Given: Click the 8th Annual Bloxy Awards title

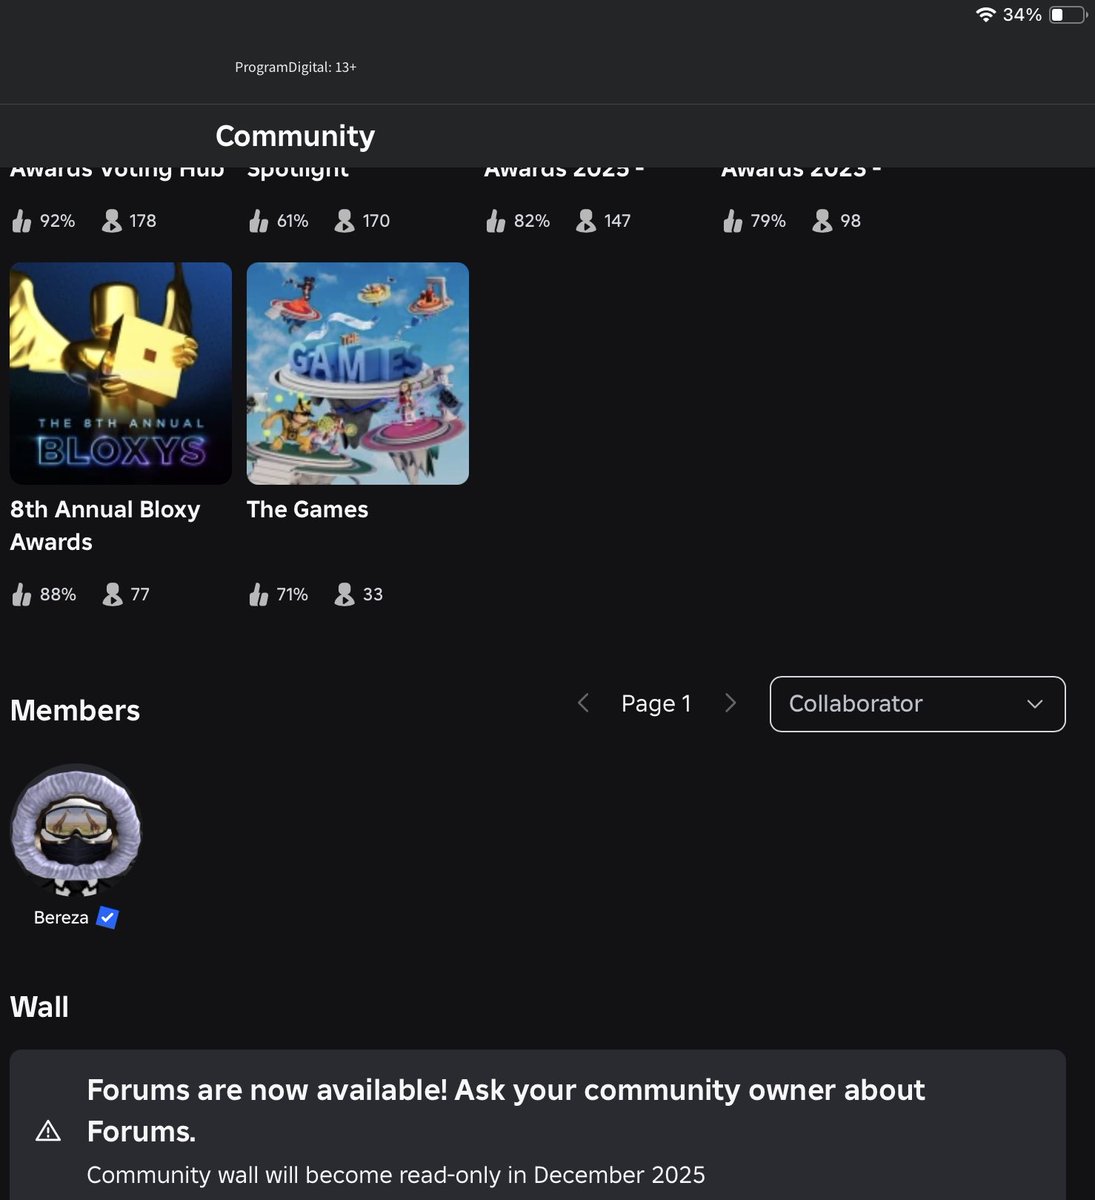Looking at the screenshot, I should 105,525.
